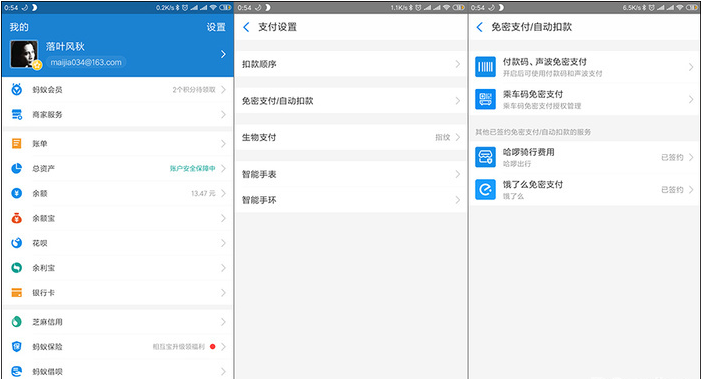Select the 智能手表 menu item

point(259,174)
